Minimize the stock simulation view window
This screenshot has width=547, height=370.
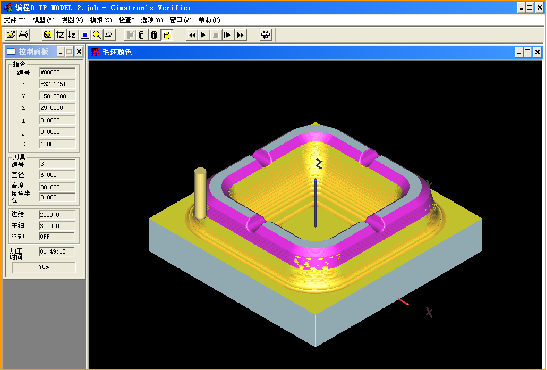click(x=519, y=52)
